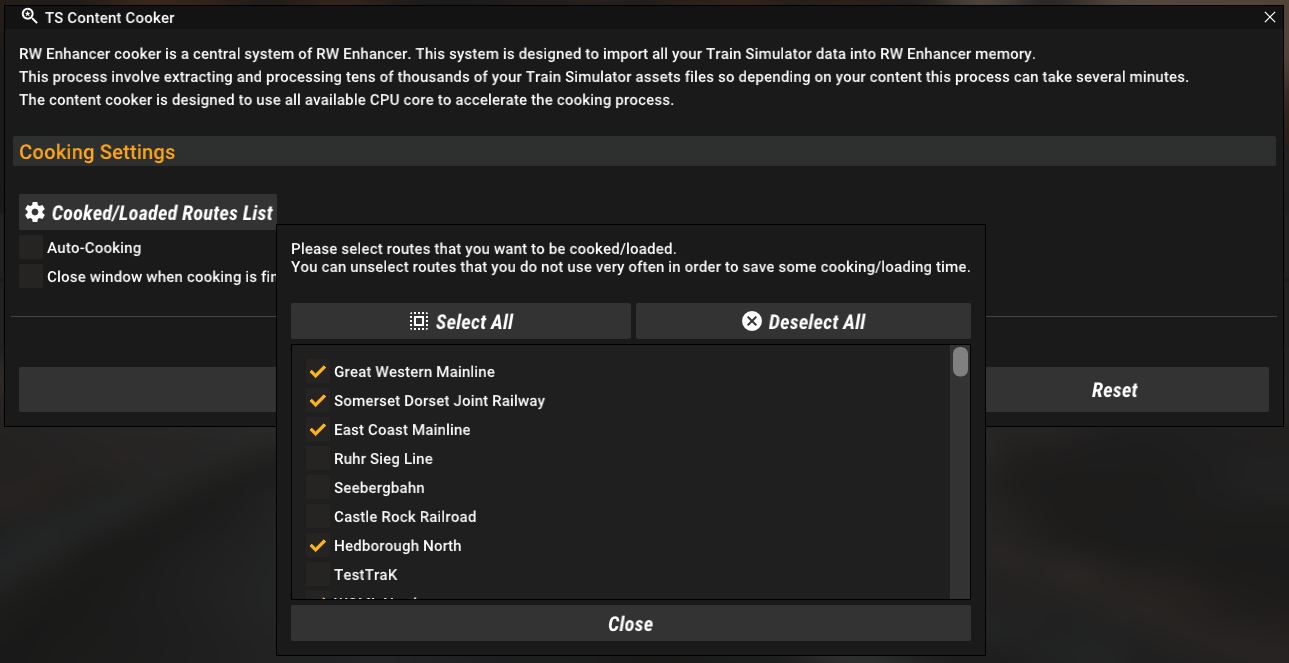Viewport: 1289px width, 663px height.
Task: Uncheck the Hedborough North route
Action: click(x=318, y=546)
